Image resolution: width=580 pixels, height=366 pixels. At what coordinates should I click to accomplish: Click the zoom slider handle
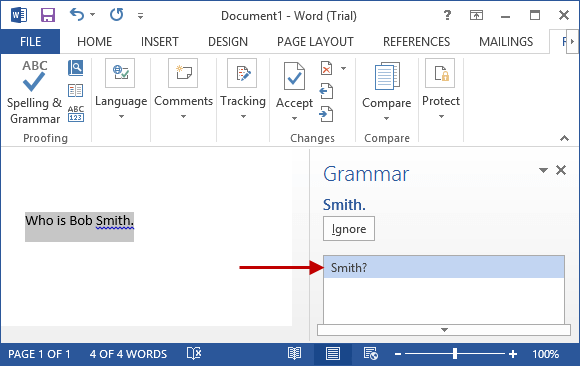[x=455, y=354]
